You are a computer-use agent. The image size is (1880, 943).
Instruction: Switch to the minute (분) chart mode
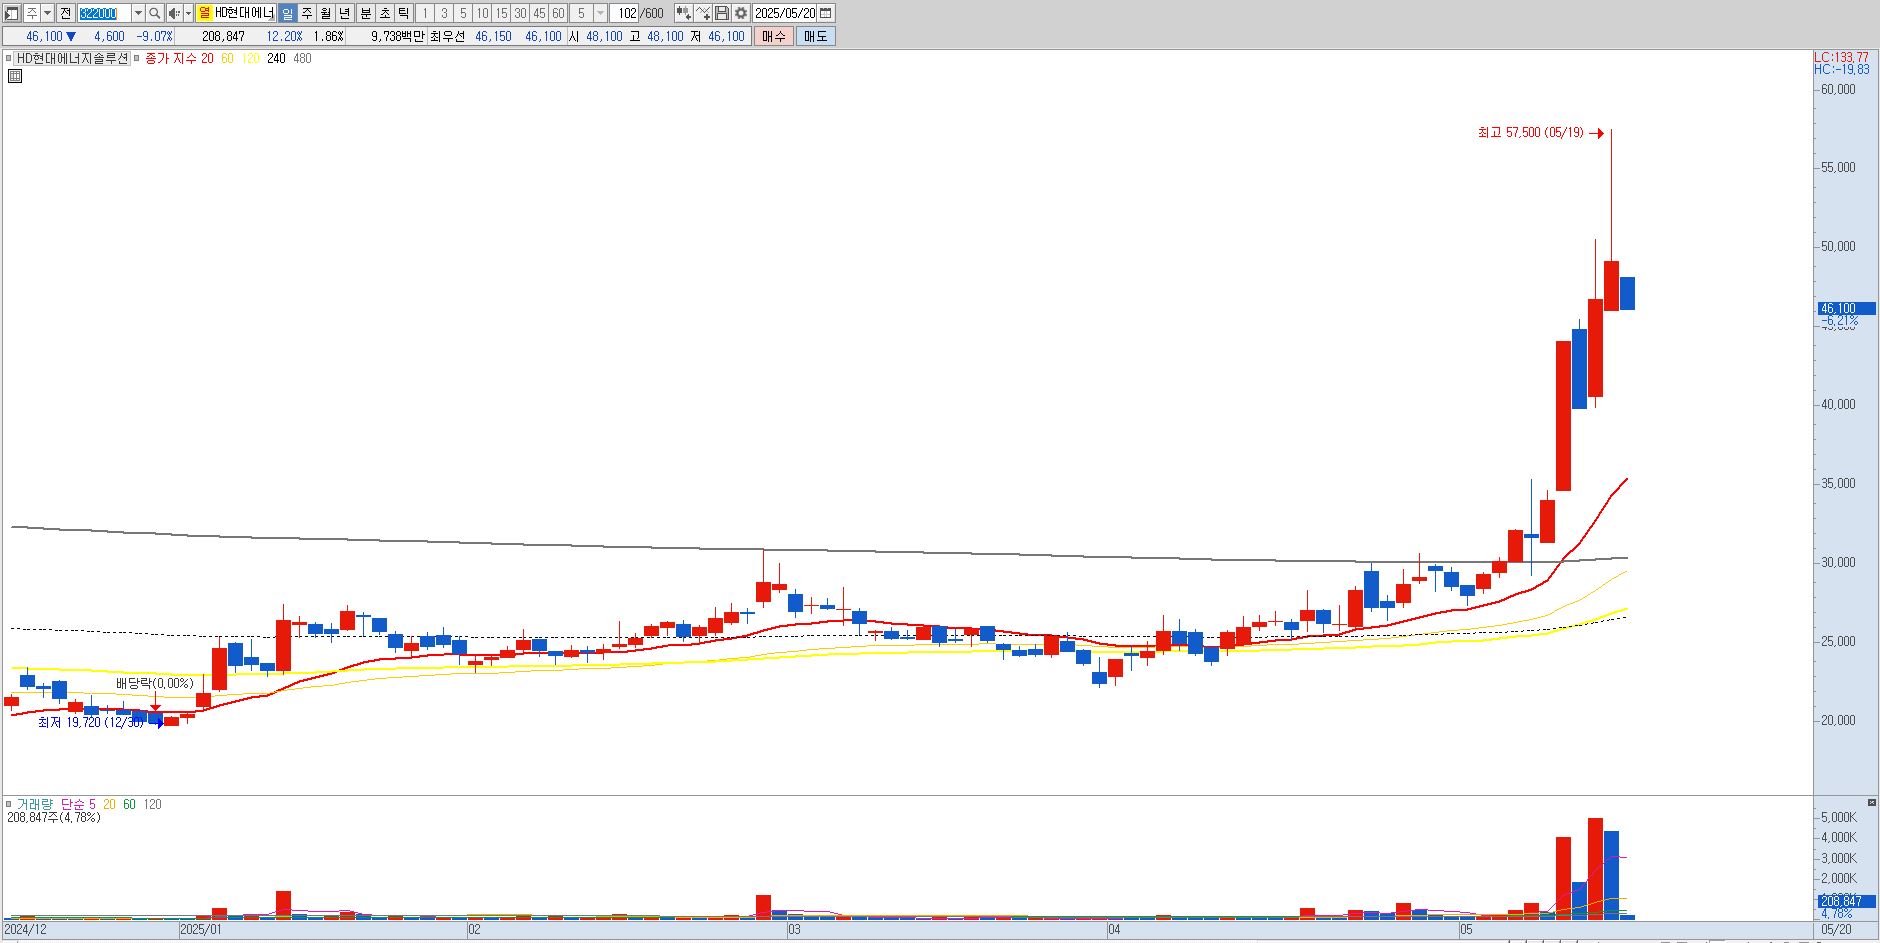(365, 13)
